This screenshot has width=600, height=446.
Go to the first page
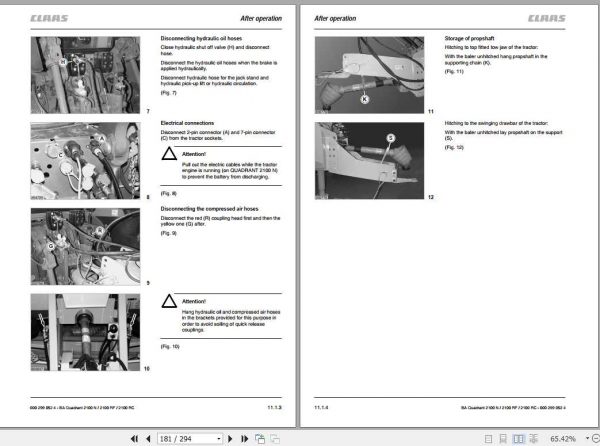134,439
